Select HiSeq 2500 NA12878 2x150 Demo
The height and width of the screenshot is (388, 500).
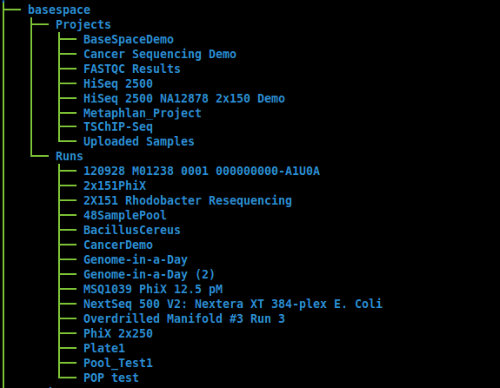[184, 99]
